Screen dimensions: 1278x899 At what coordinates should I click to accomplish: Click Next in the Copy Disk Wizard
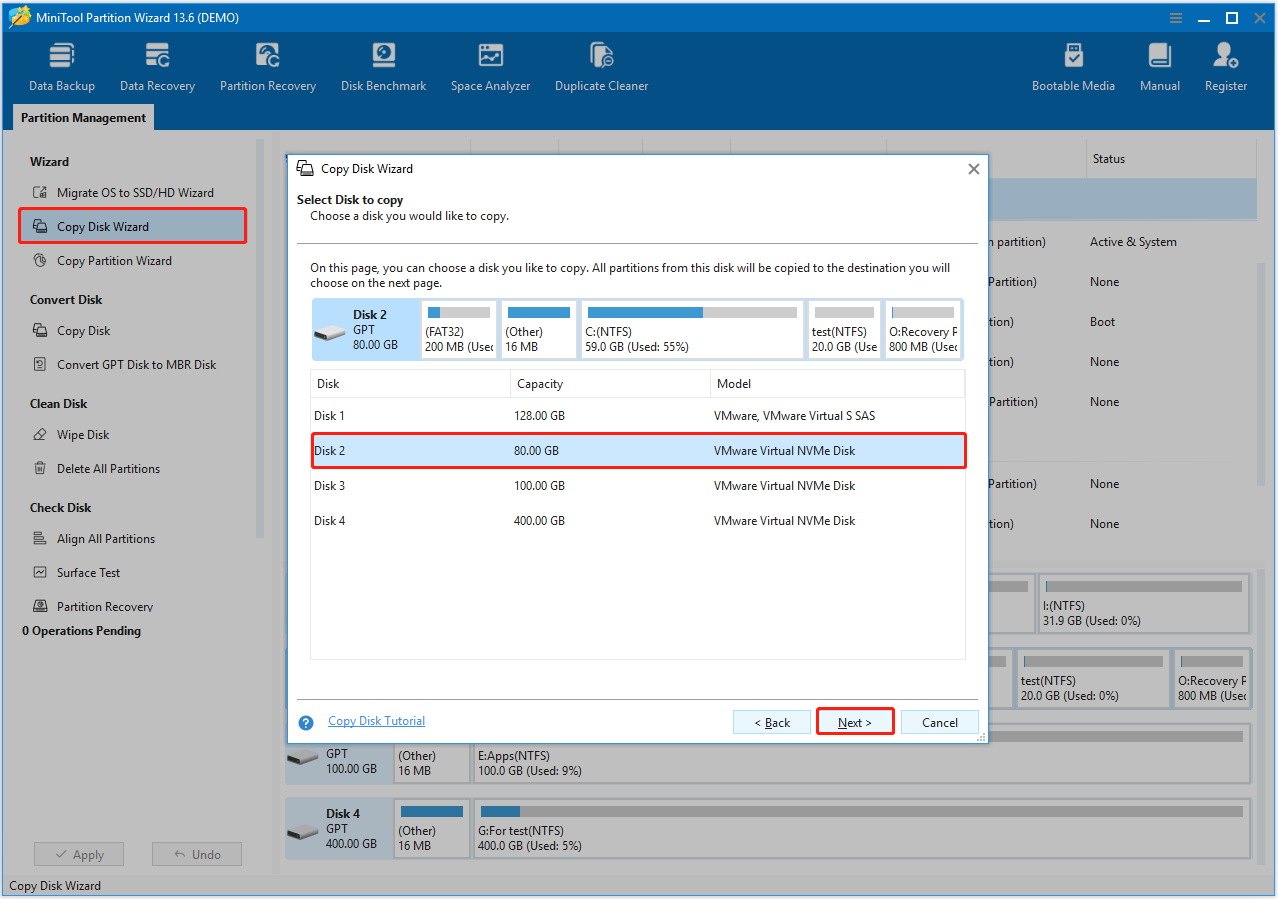855,722
